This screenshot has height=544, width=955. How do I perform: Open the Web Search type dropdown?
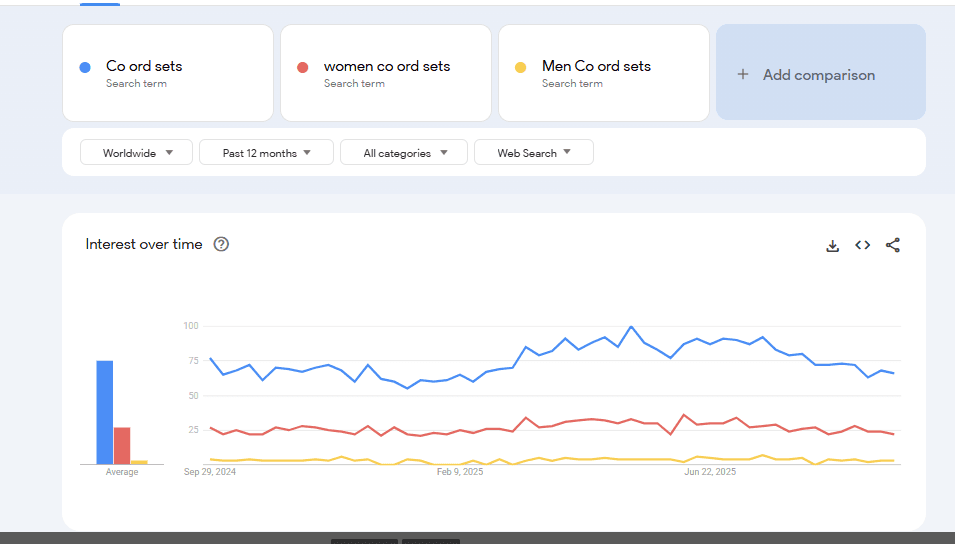[x=533, y=153]
